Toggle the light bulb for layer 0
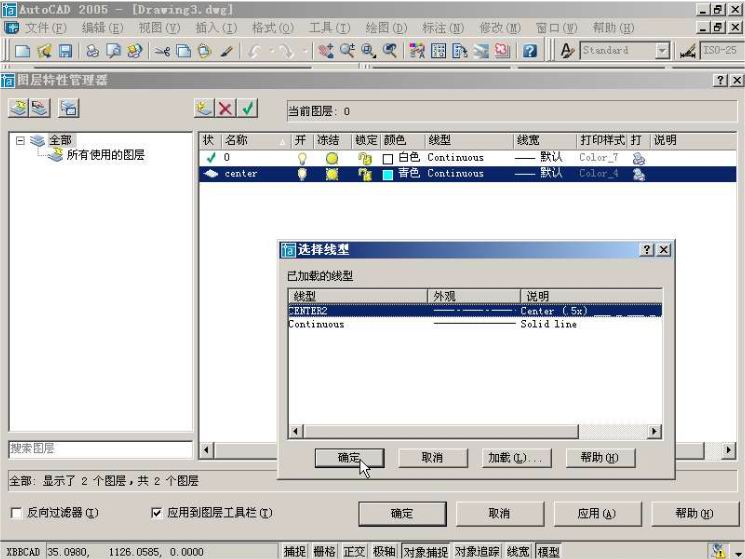 (302, 158)
